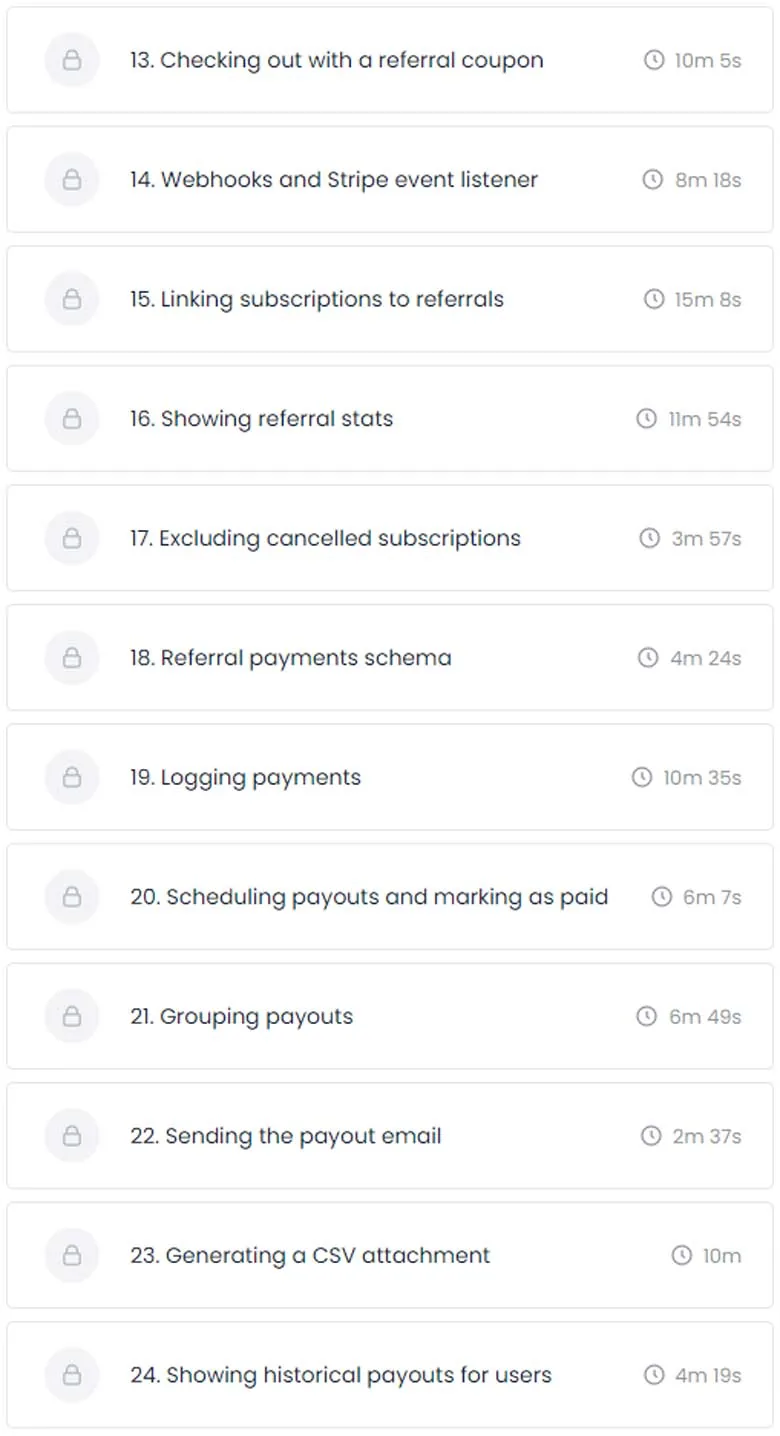Click lock icon on lesson 13
This screenshot has width=780, height=1436.
tap(72, 60)
